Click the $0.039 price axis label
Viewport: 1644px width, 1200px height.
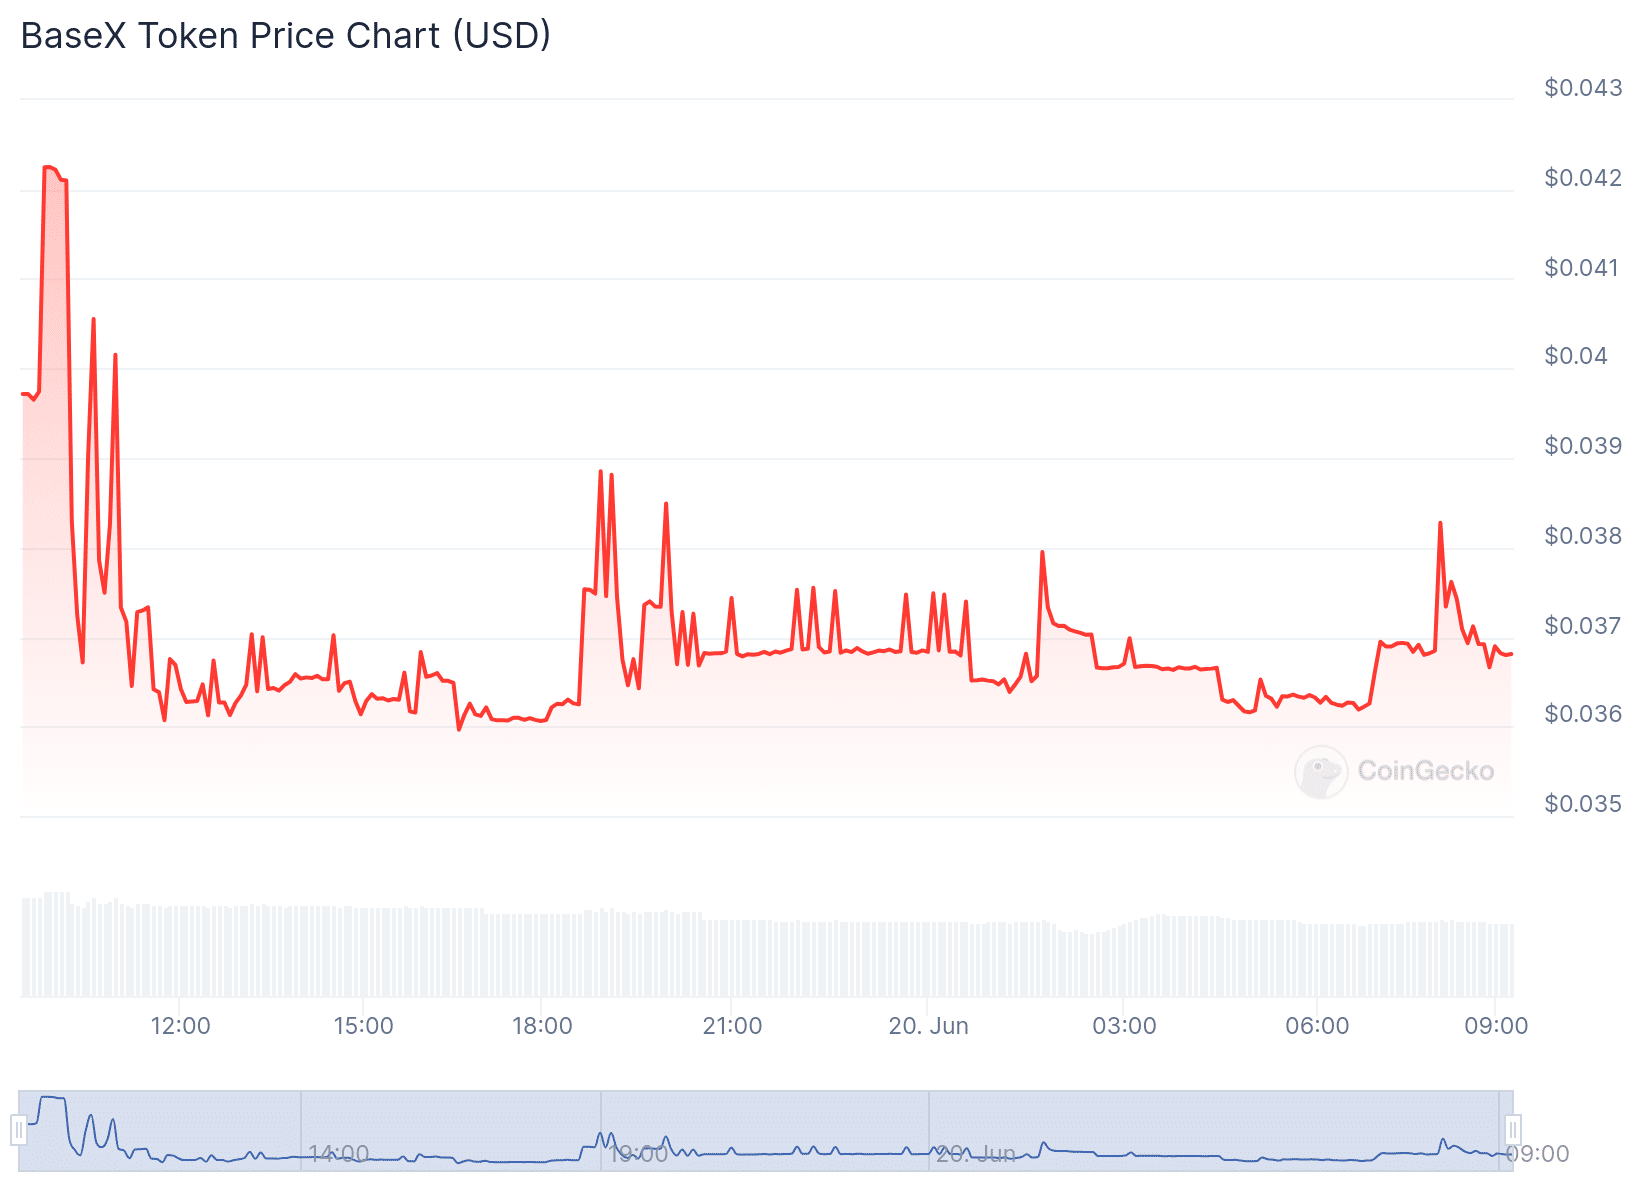(1583, 446)
